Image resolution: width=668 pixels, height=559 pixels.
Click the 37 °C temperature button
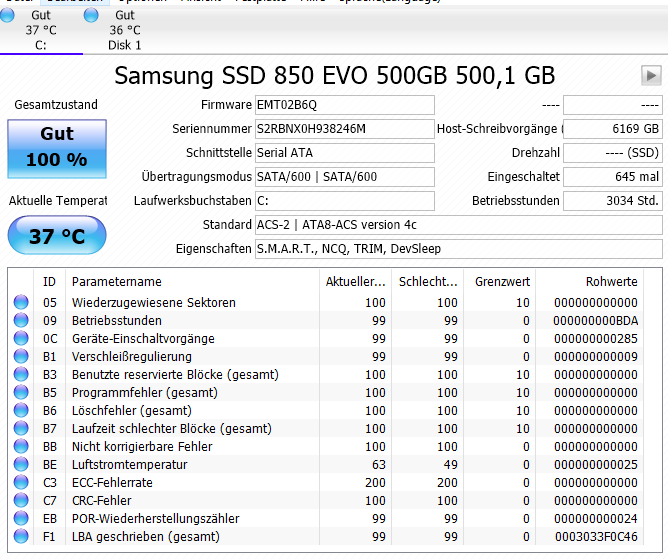57,235
